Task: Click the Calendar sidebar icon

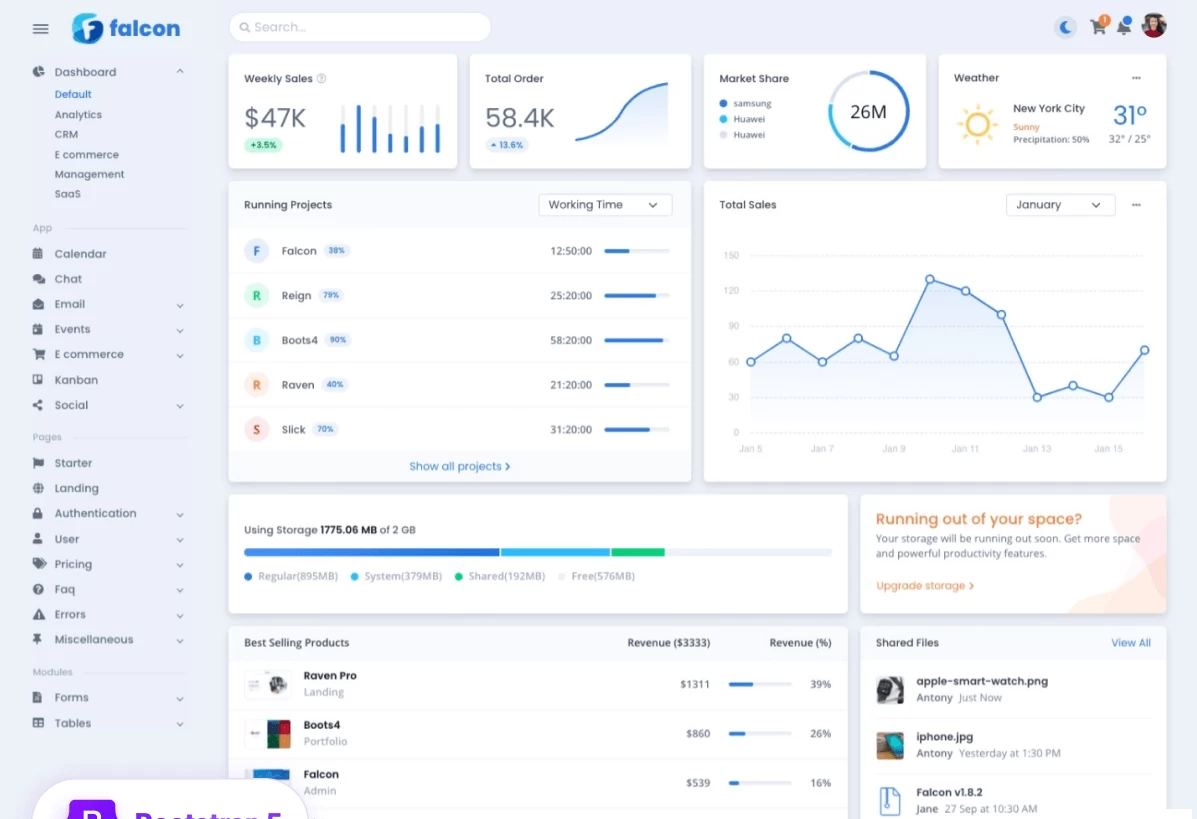Action: (x=37, y=253)
